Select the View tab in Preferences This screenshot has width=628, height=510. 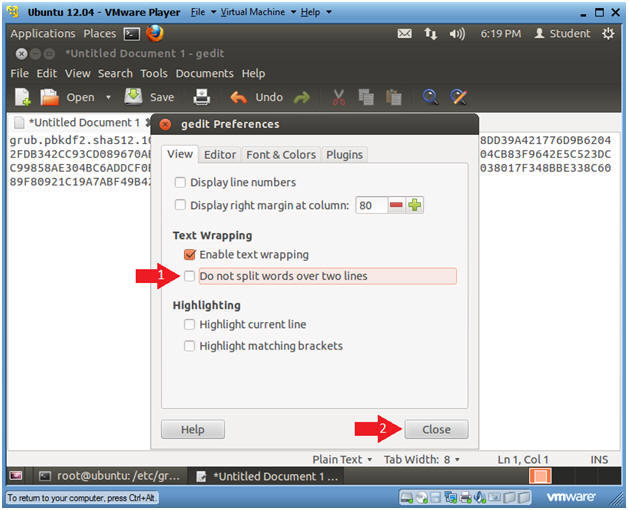(x=180, y=154)
